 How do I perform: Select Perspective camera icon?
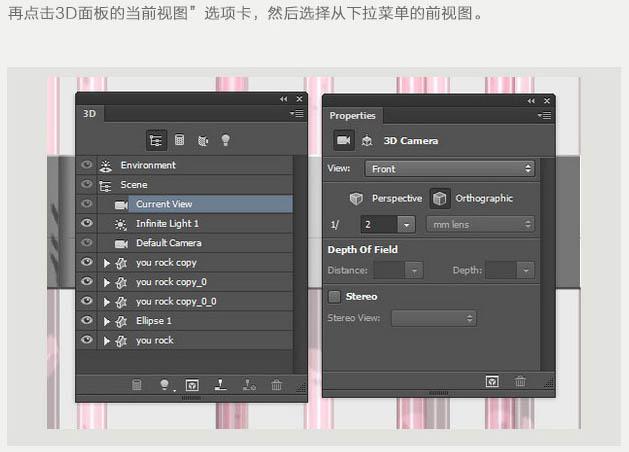click(356, 198)
